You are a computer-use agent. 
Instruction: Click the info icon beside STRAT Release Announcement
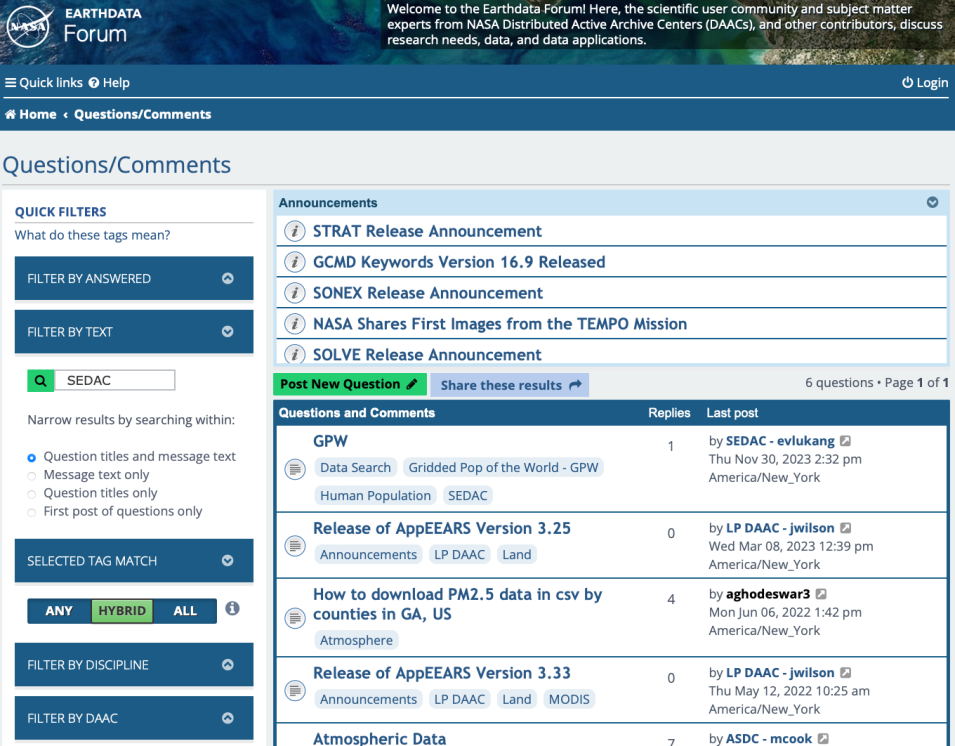pos(295,231)
